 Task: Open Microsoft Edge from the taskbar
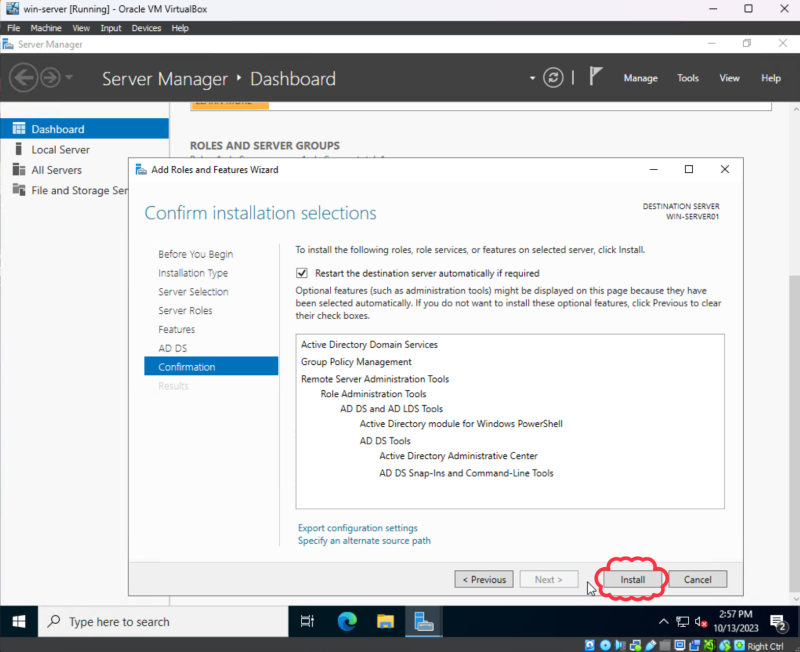click(346, 621)
